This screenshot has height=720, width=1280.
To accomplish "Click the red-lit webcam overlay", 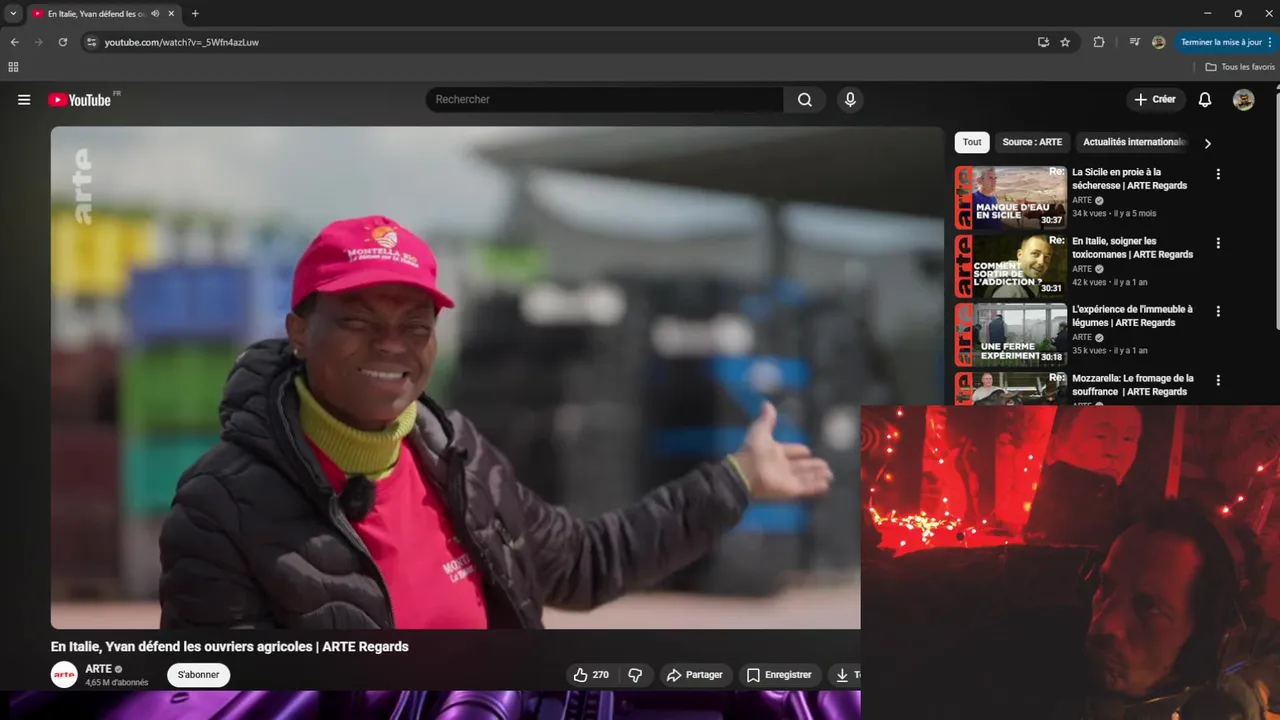I will pyautogui.click(x=1070, y=562).
